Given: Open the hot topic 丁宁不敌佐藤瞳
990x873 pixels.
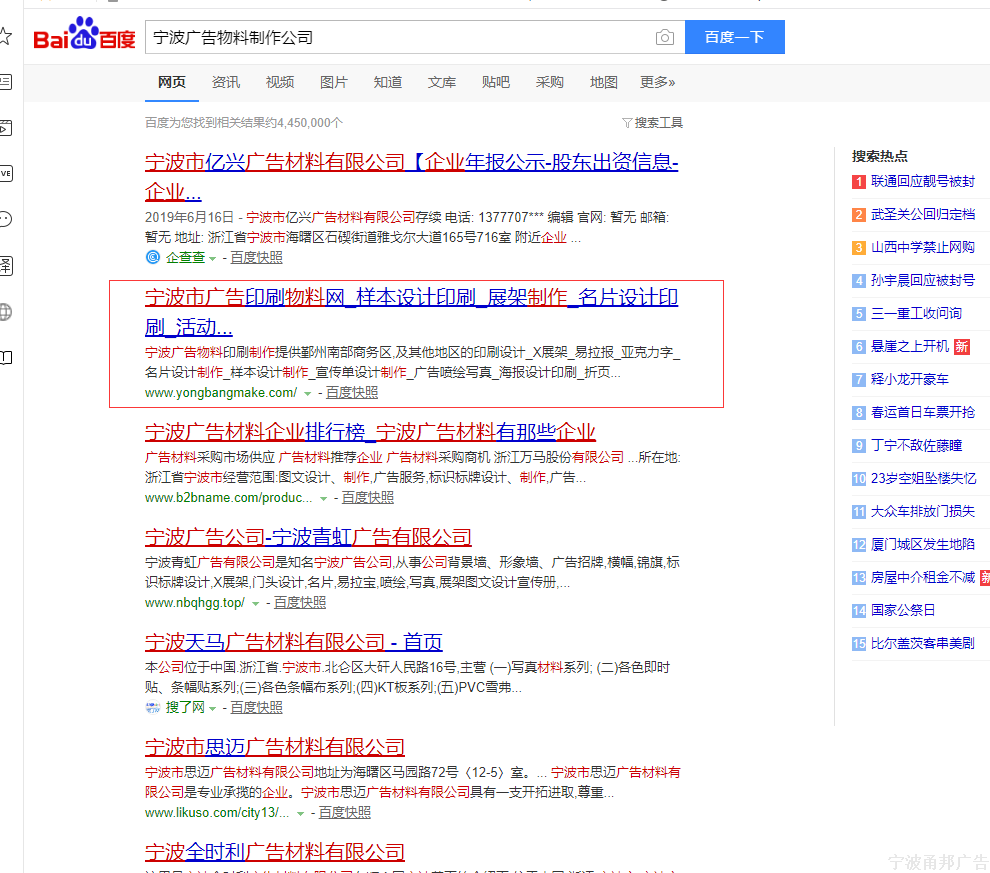Looking at the screenshot, I should [917, 446].
